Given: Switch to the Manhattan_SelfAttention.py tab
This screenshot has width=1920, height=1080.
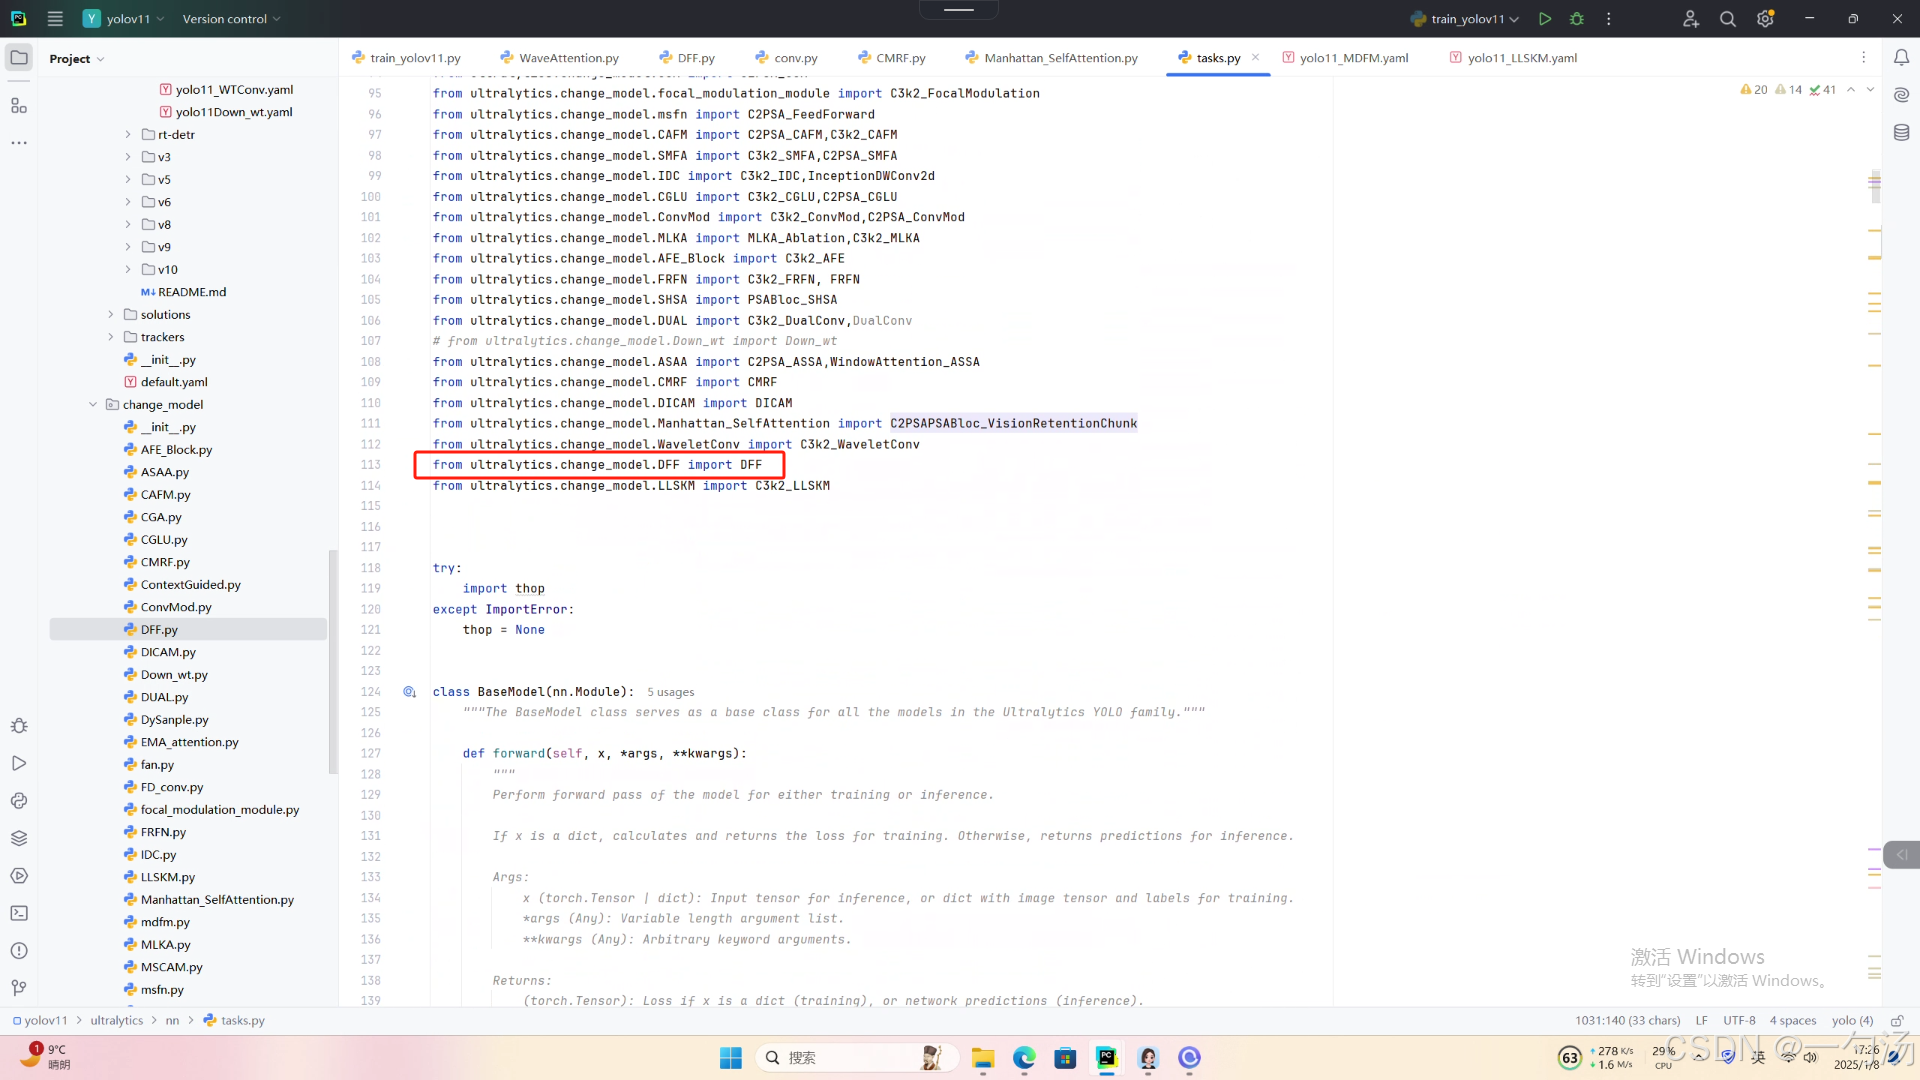Looking at the screenshot, I should click(x=1060, y=58).
